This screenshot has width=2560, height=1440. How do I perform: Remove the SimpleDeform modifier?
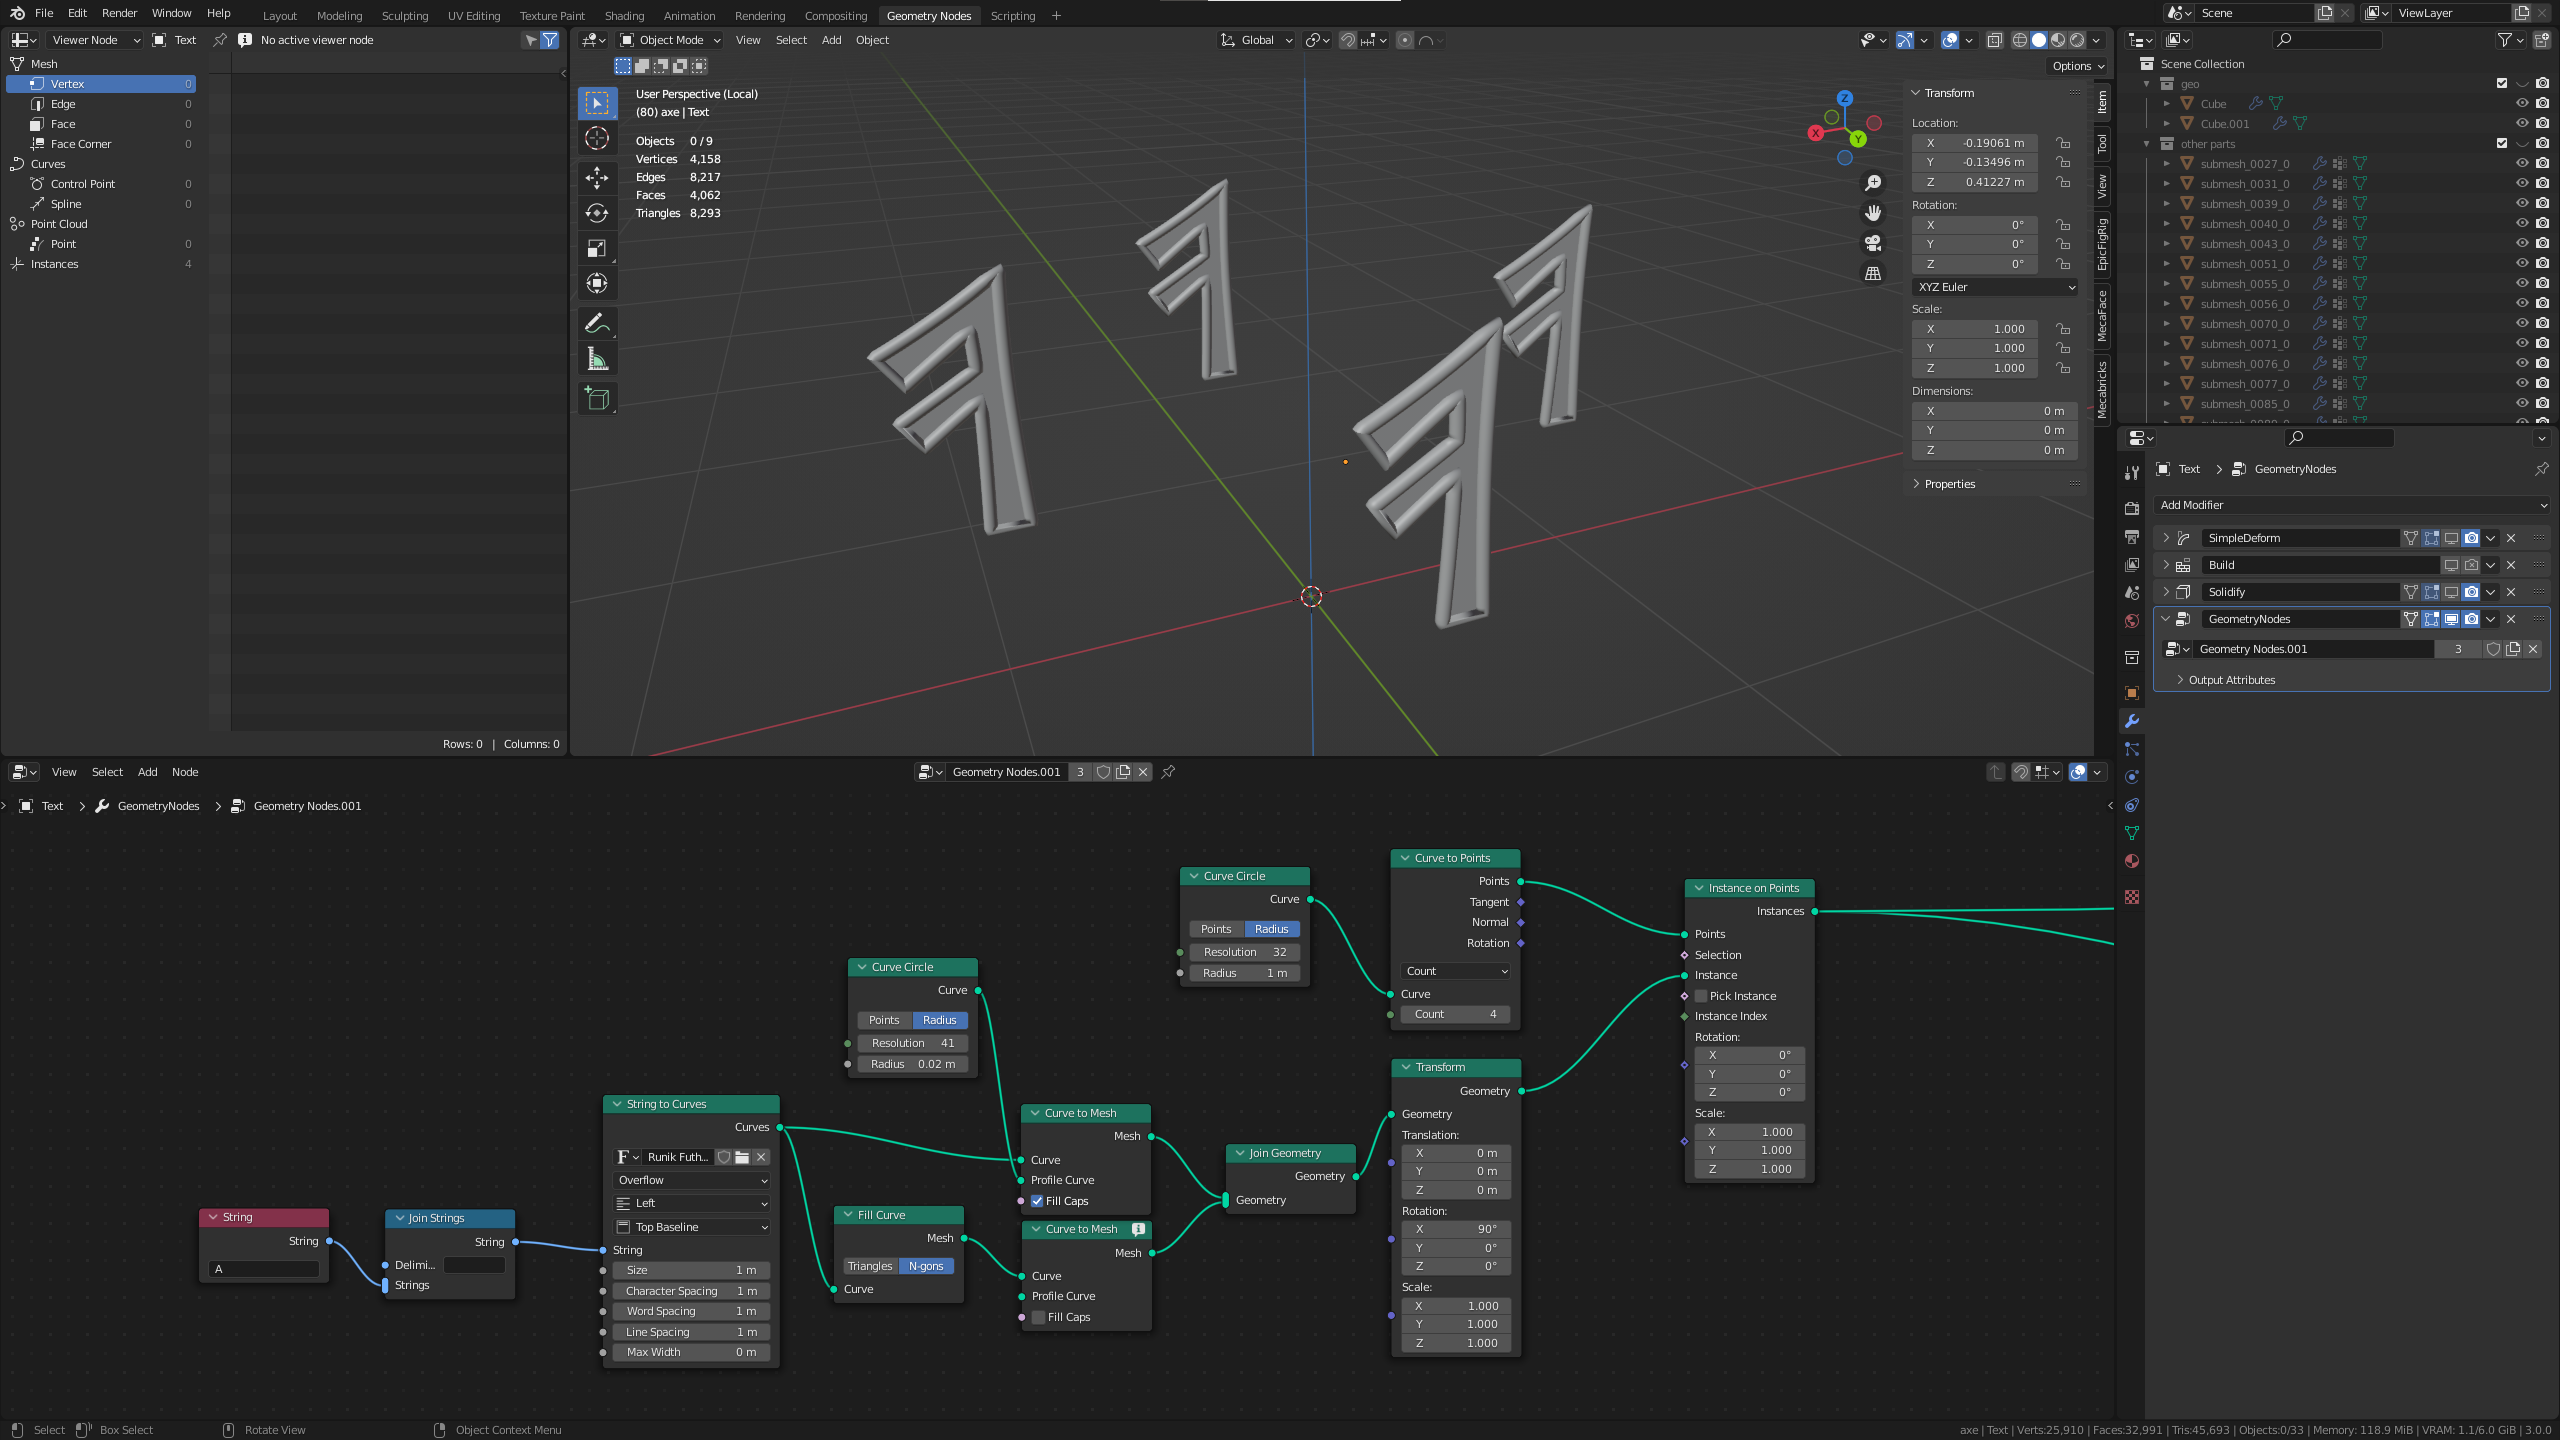click(x=2511, y=538)
